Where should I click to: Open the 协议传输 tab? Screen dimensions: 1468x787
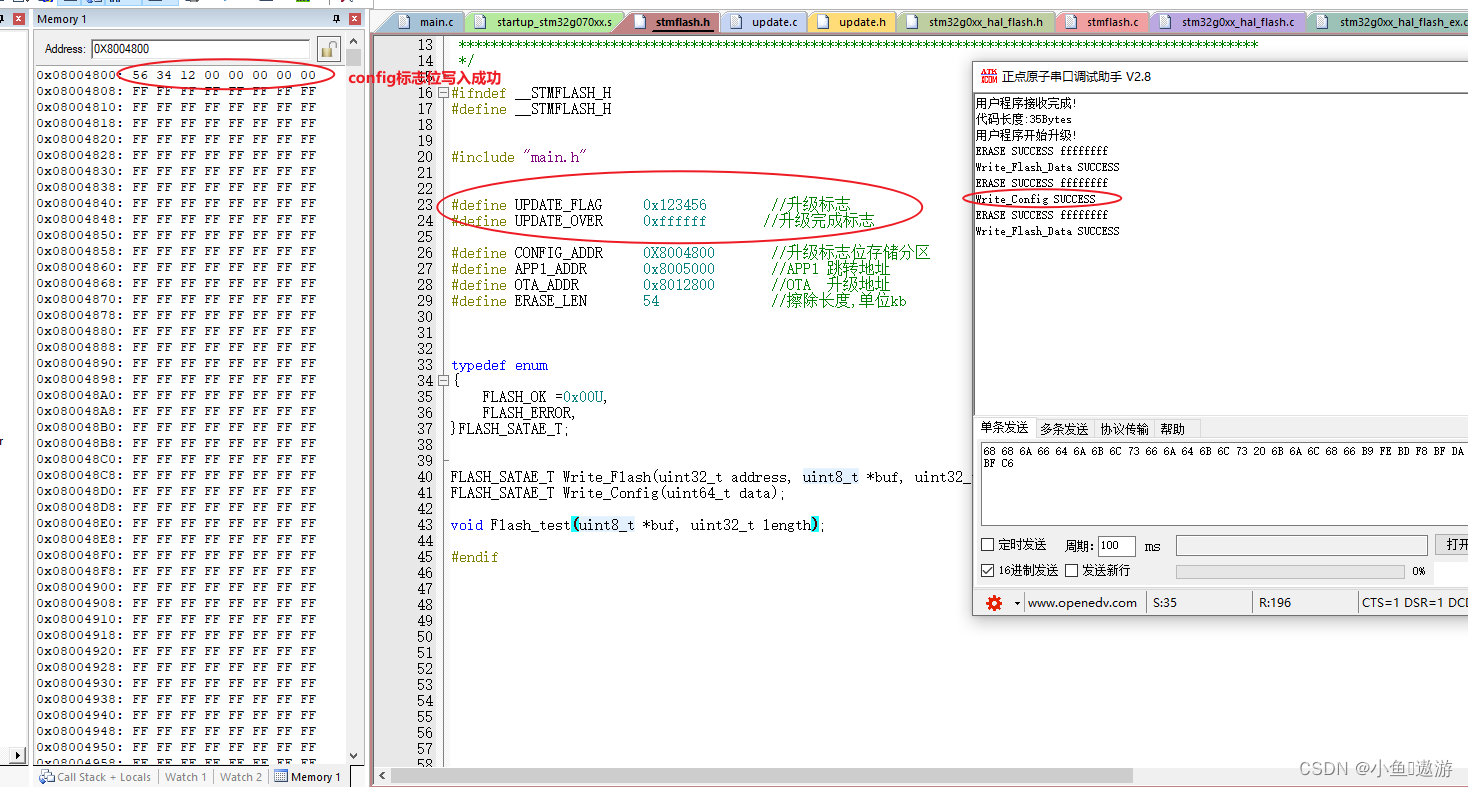1124,429
